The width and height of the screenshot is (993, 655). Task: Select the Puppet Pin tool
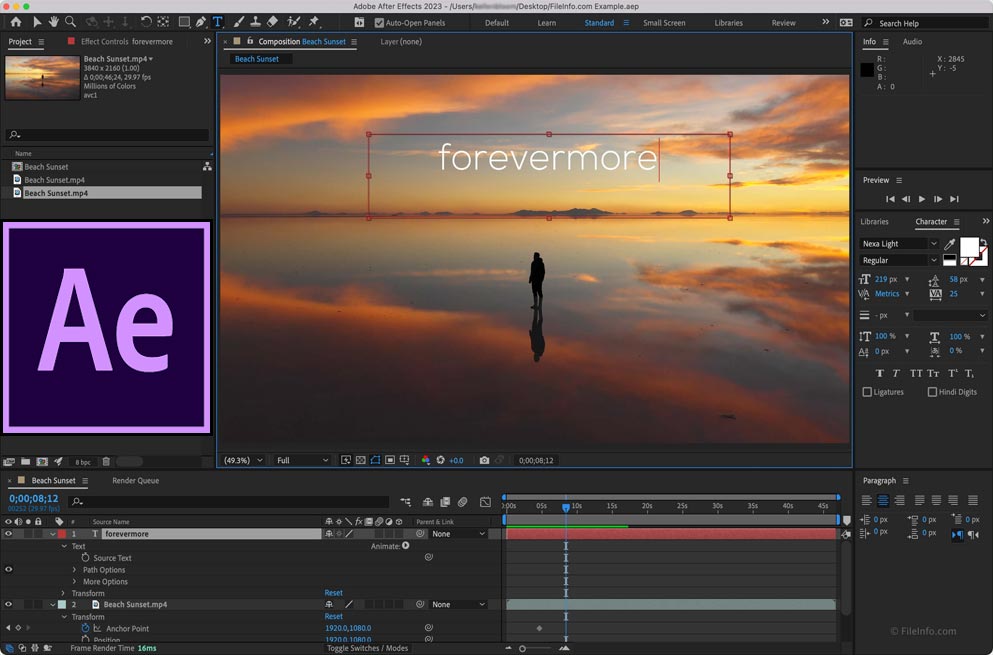pyautogui.click(x=314, y=22)
